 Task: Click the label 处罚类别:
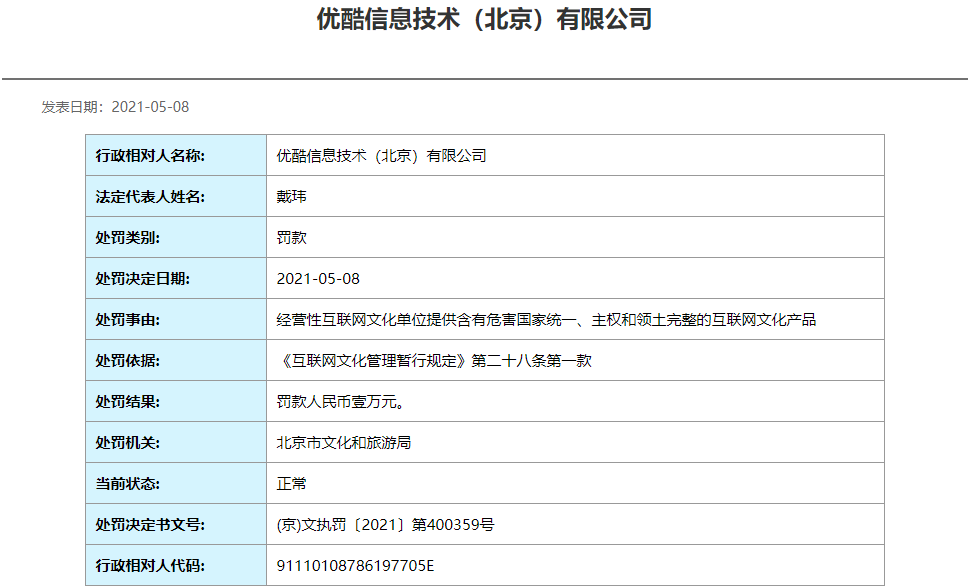click(127, 238)
